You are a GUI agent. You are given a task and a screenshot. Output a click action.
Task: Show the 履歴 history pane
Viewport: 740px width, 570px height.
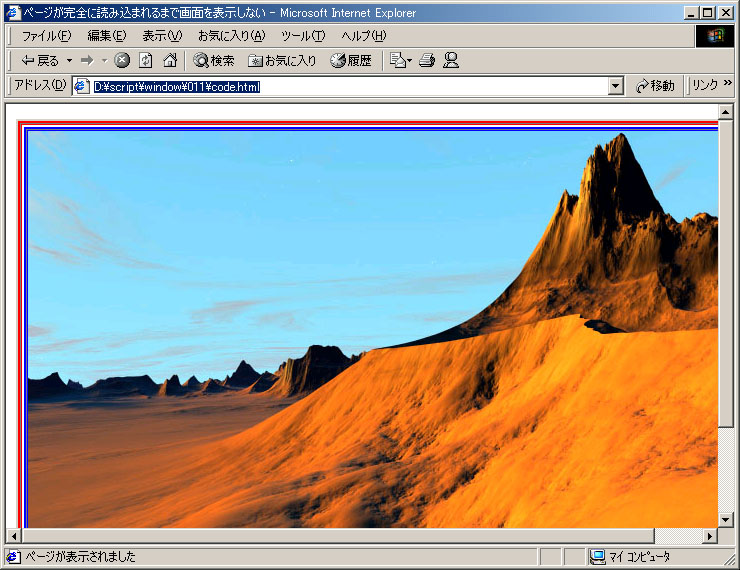click(351, 60)
